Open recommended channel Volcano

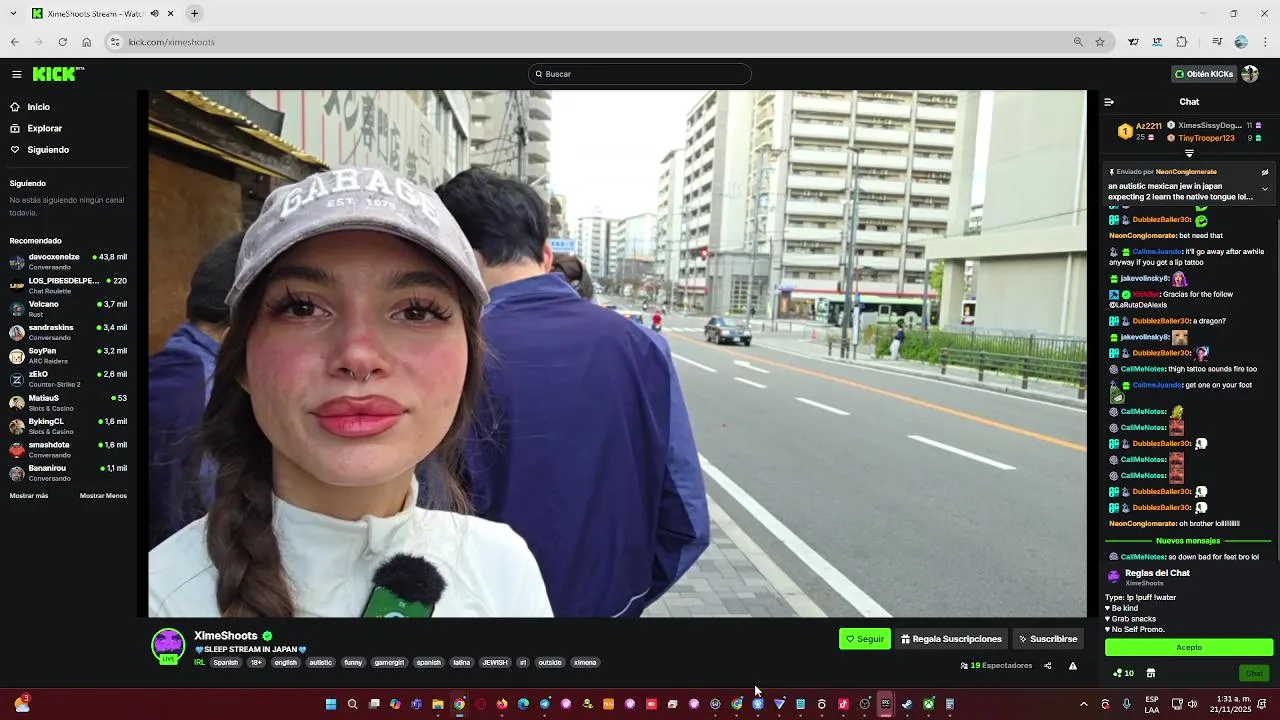(68, 309)
